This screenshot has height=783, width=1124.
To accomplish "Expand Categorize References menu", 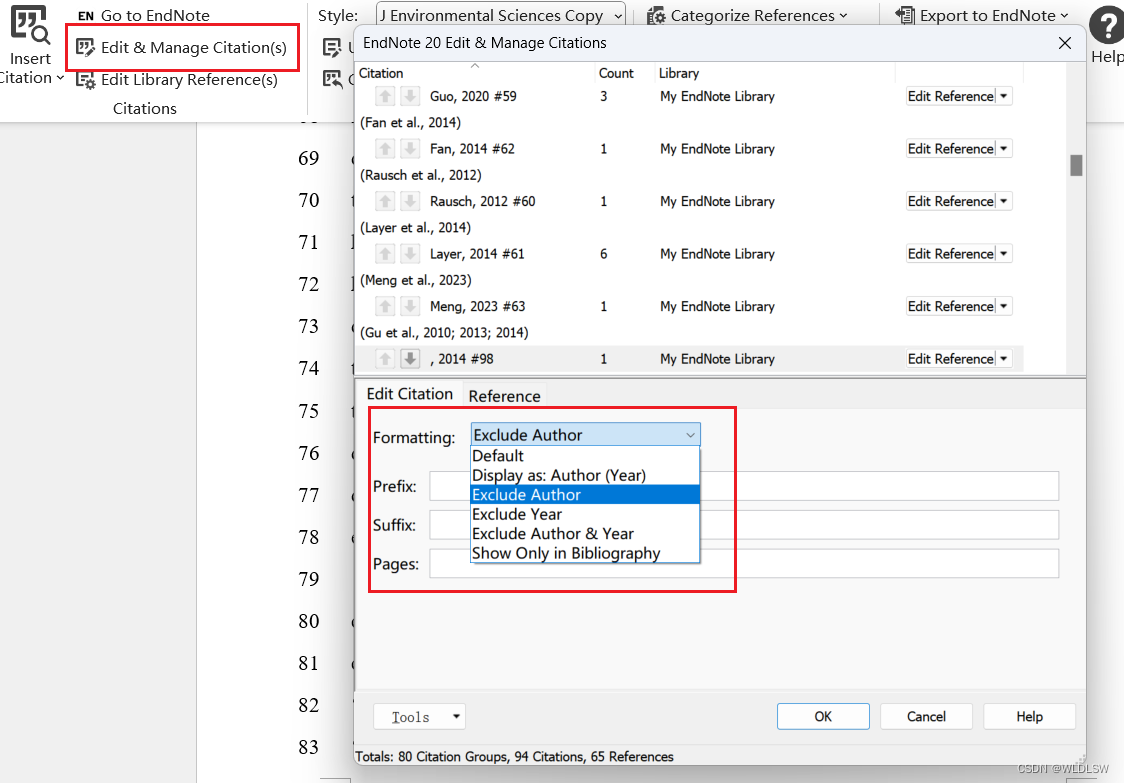I will (747, 15).
